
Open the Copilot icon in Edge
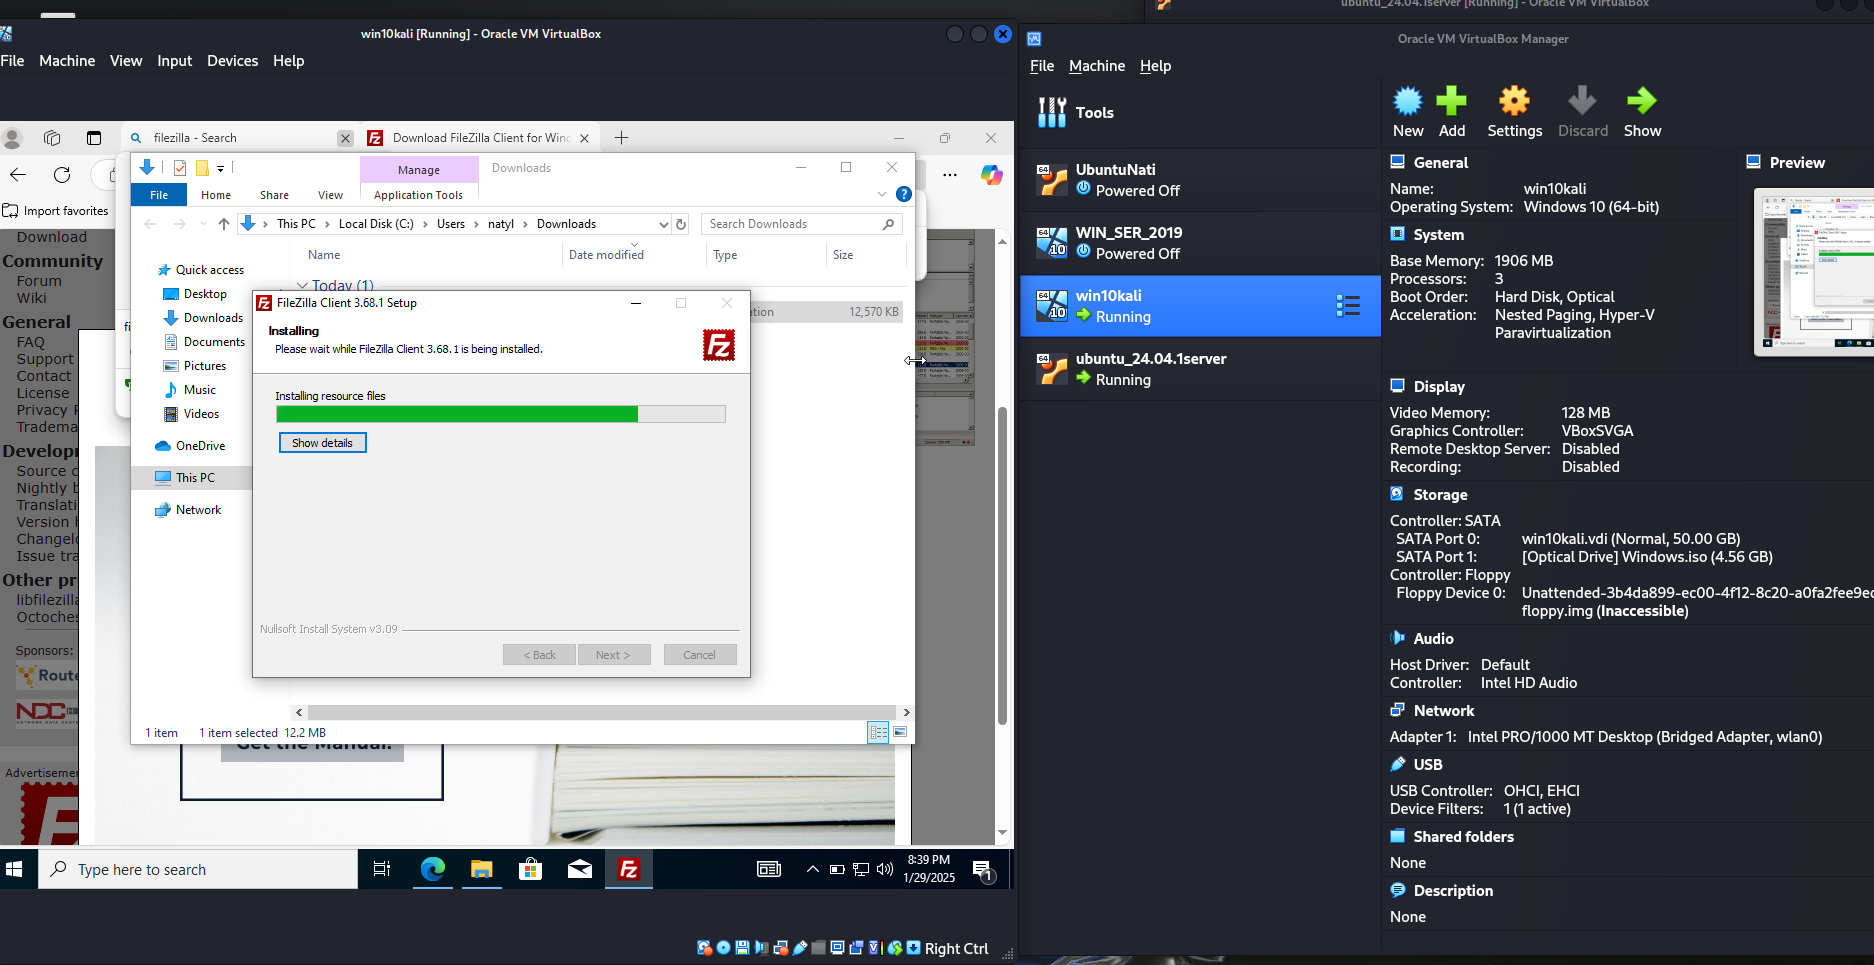pyautogui.click(x=991, y=175)
